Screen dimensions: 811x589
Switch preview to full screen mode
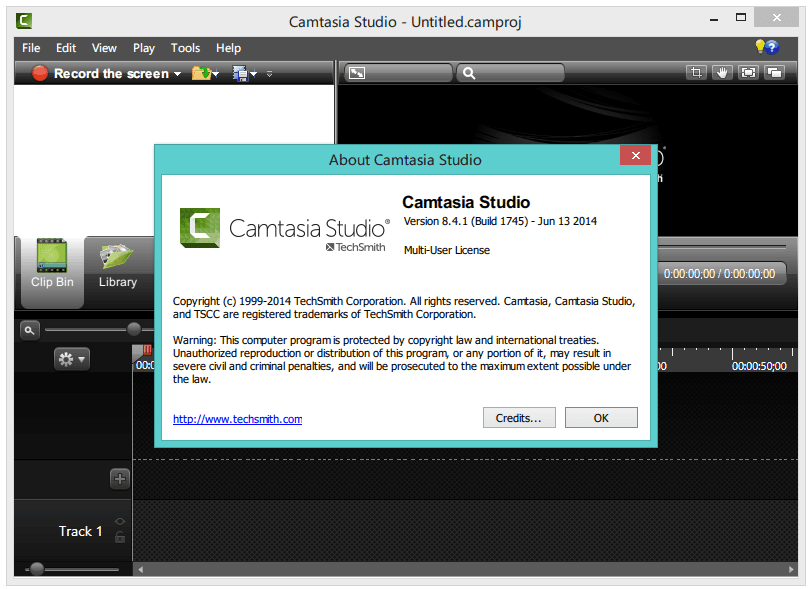tap(748, 72)
